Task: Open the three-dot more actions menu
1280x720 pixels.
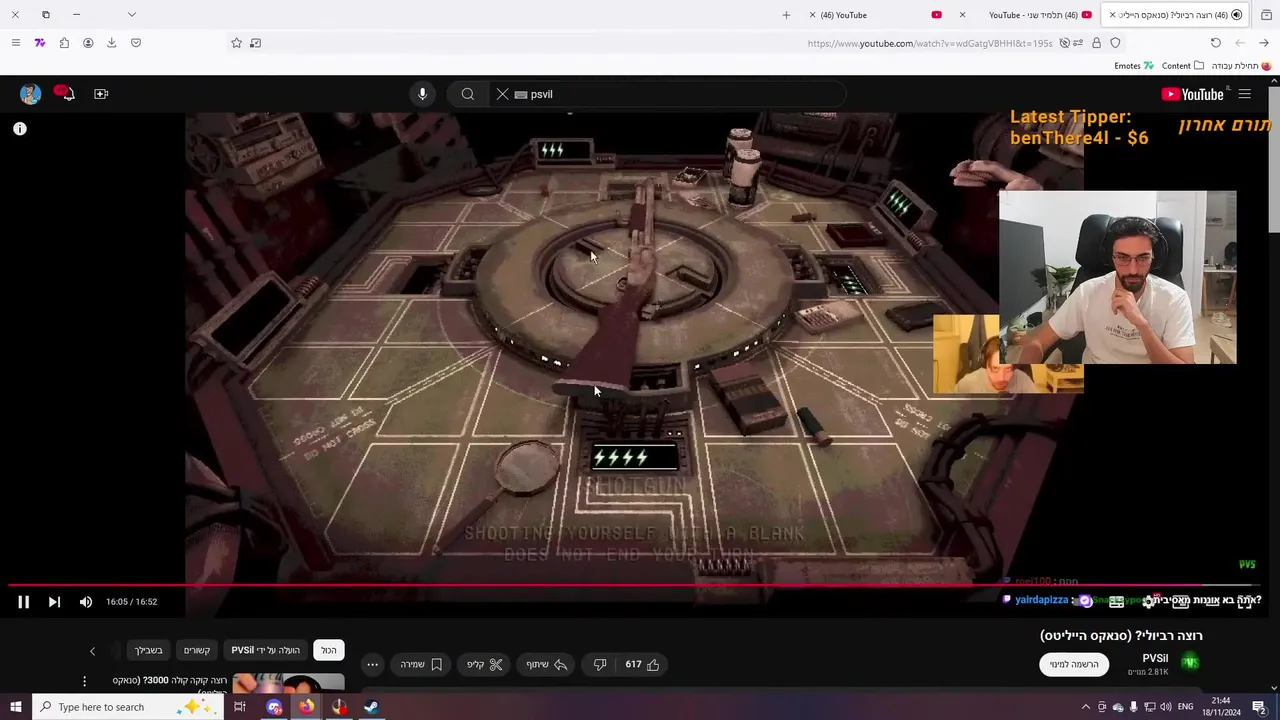Action: 372,664
